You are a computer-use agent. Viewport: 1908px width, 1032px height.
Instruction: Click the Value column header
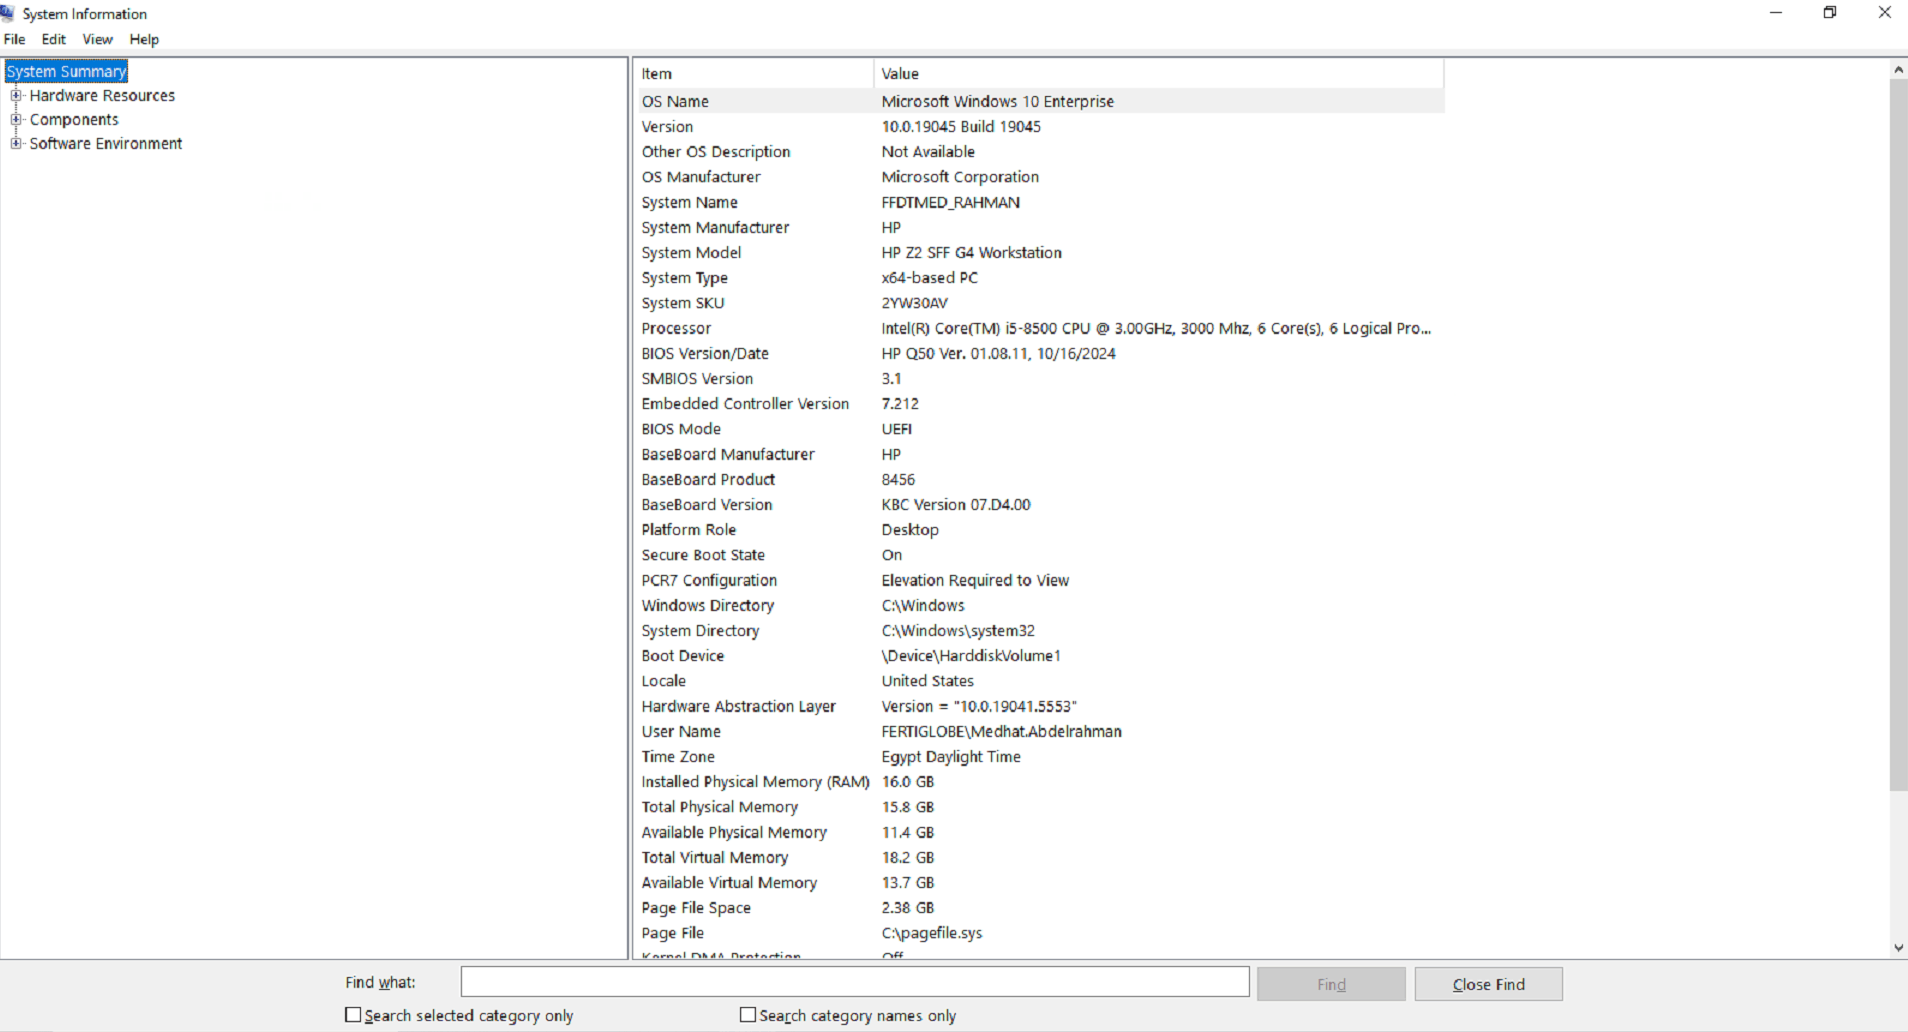[1159, 73]
